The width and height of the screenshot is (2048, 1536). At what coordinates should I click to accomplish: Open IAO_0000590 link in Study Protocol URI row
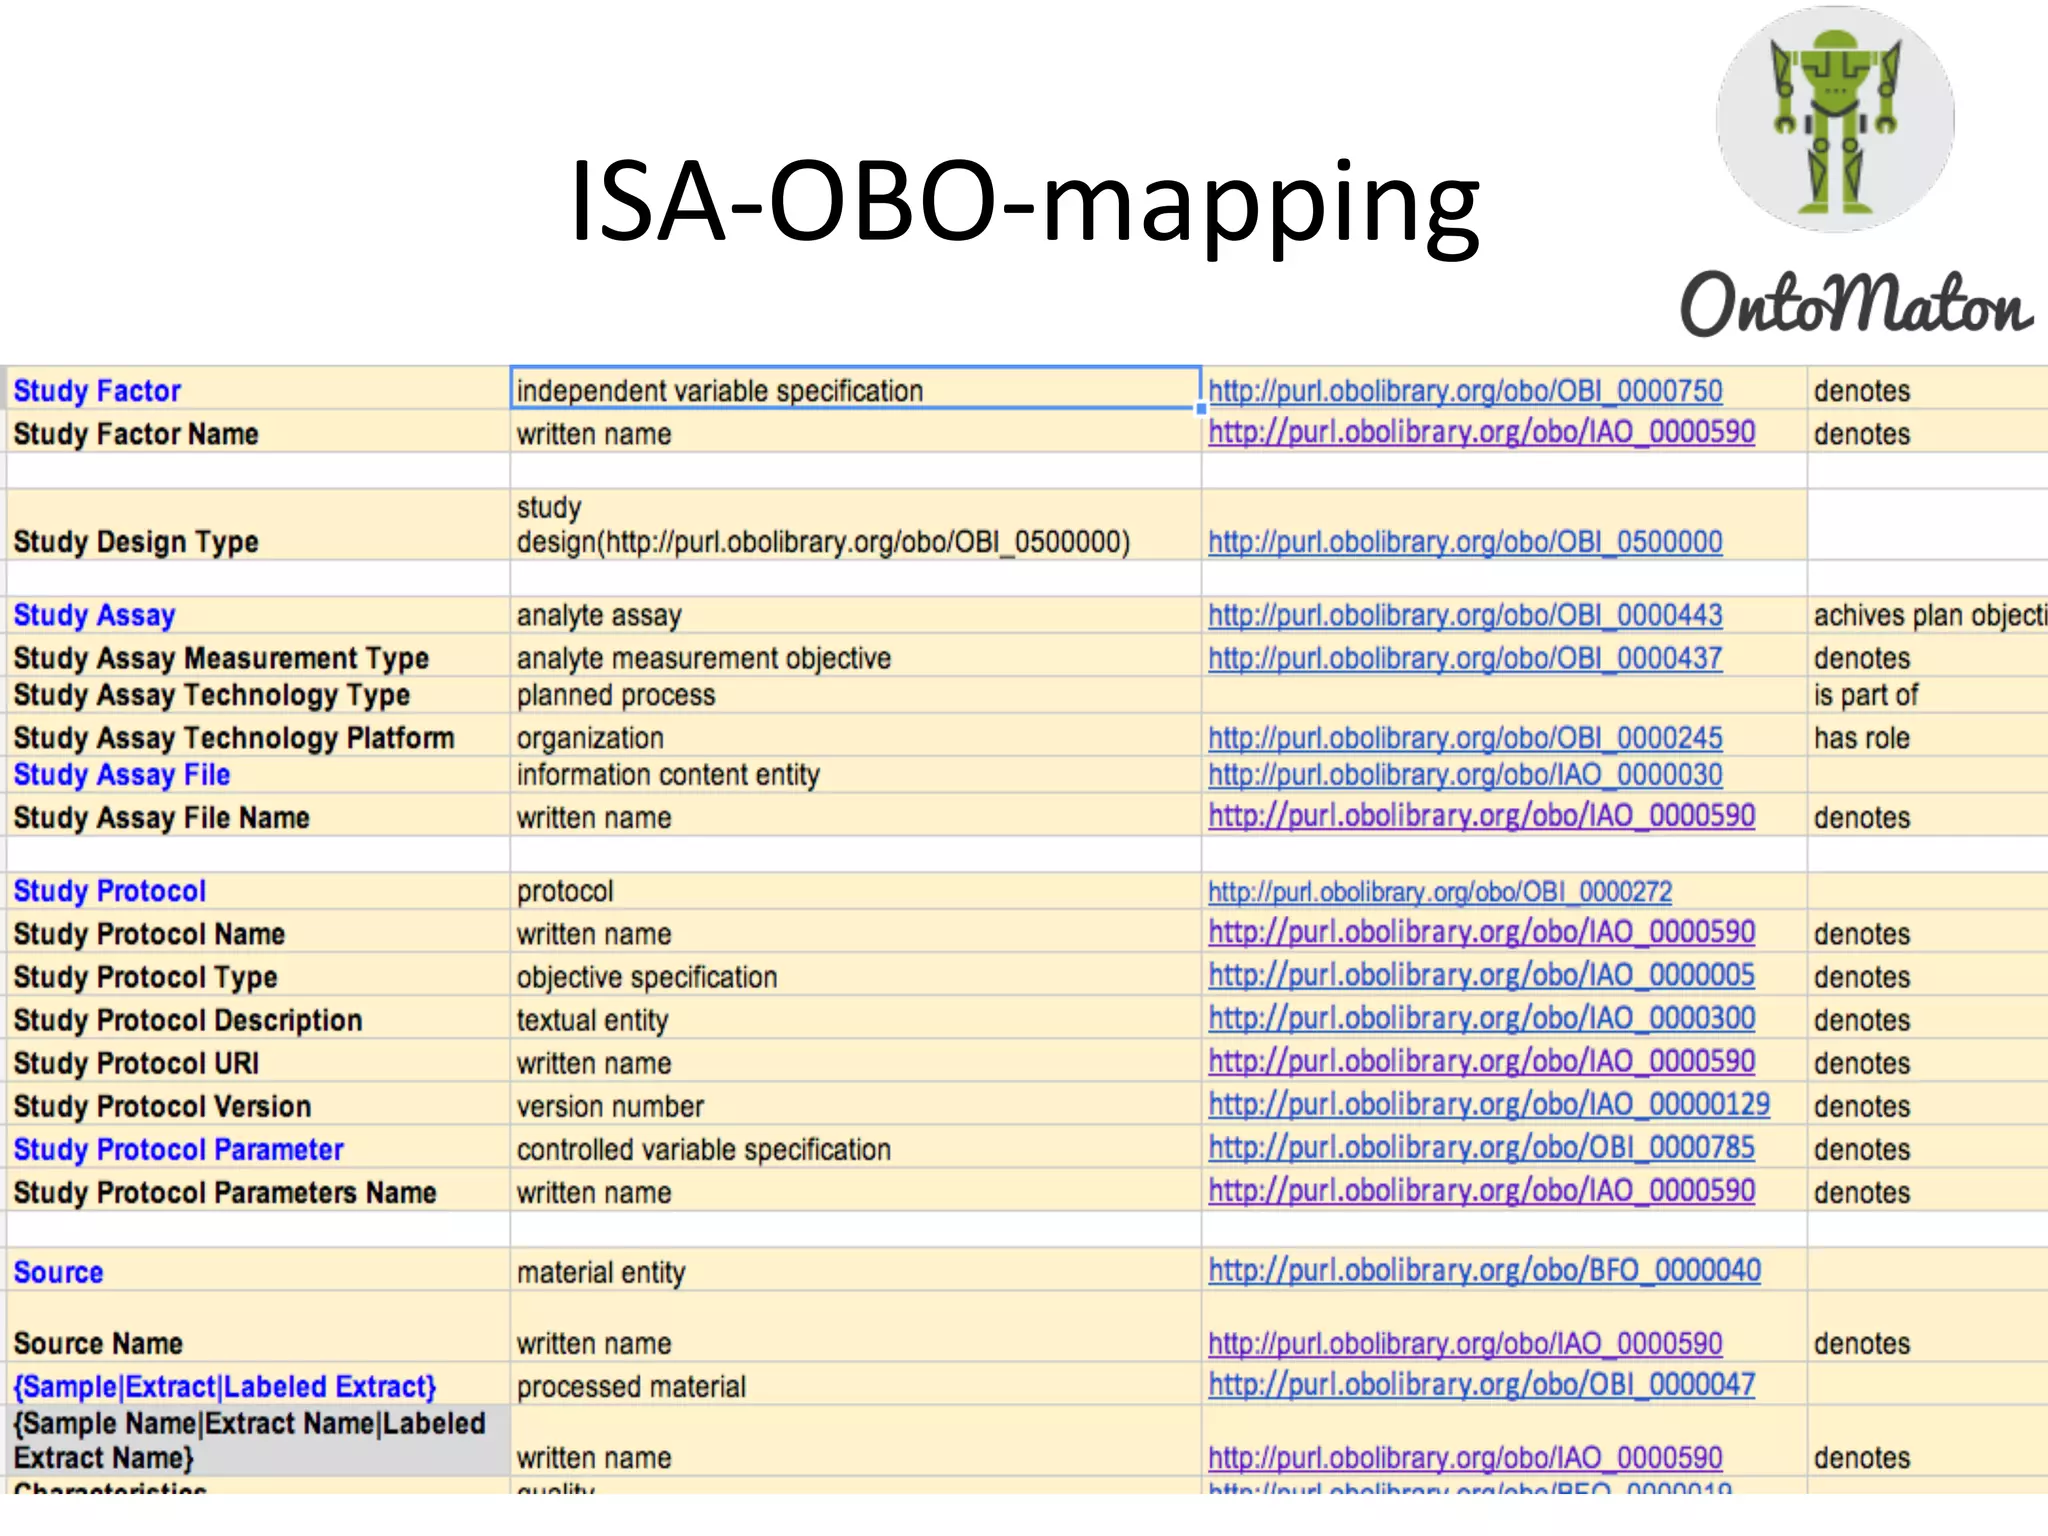tap(1481, 1061)
